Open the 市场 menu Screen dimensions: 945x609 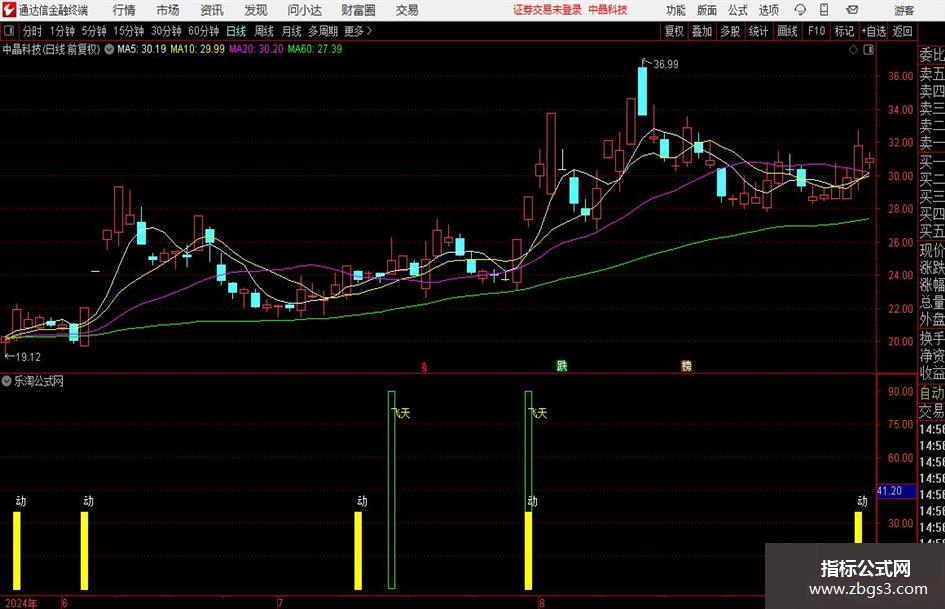pyautogui.click(x=168, y=10)
